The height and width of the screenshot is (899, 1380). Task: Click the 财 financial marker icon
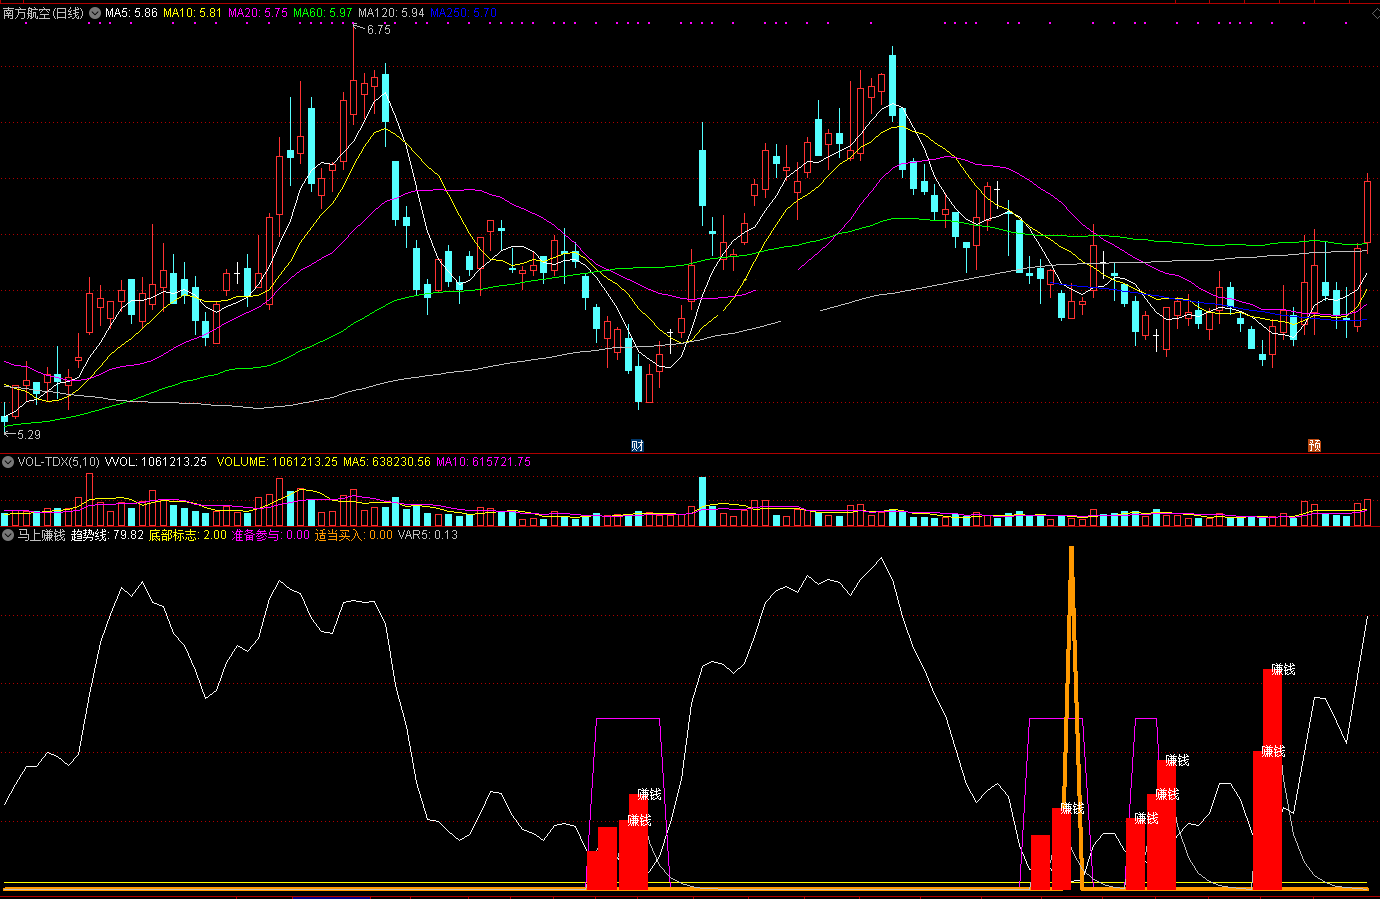tap(637, 445)
